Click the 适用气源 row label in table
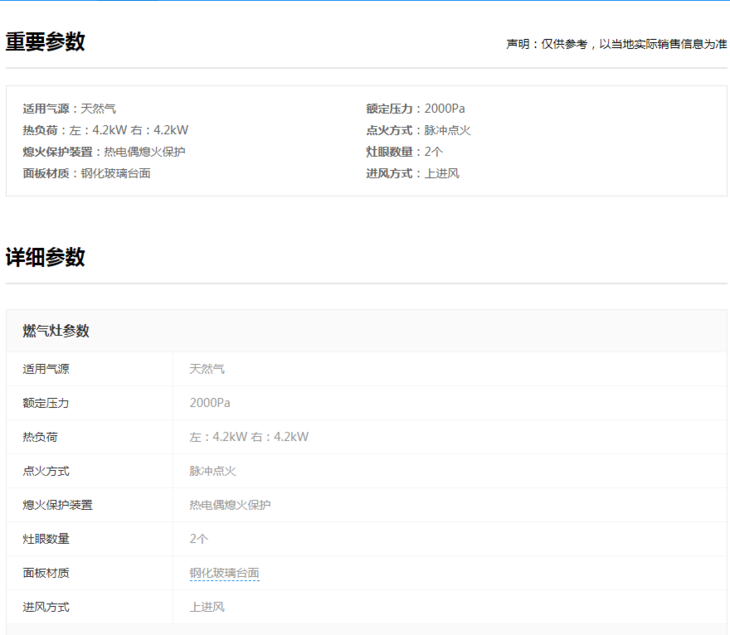This screenshot has height=635, width=730. coord(46,369)
